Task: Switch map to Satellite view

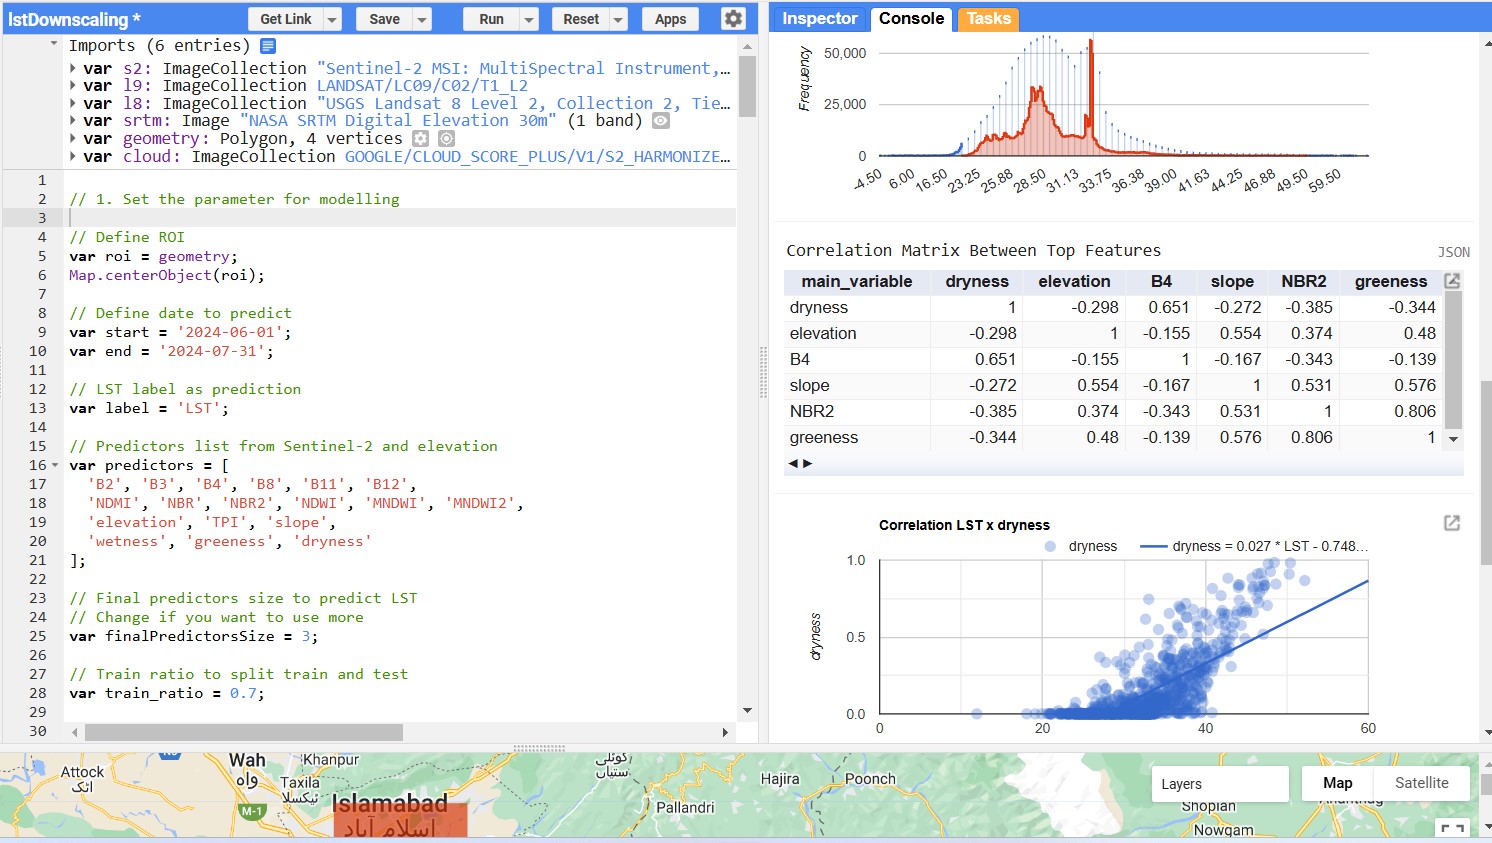Action: coord(1421,783)
